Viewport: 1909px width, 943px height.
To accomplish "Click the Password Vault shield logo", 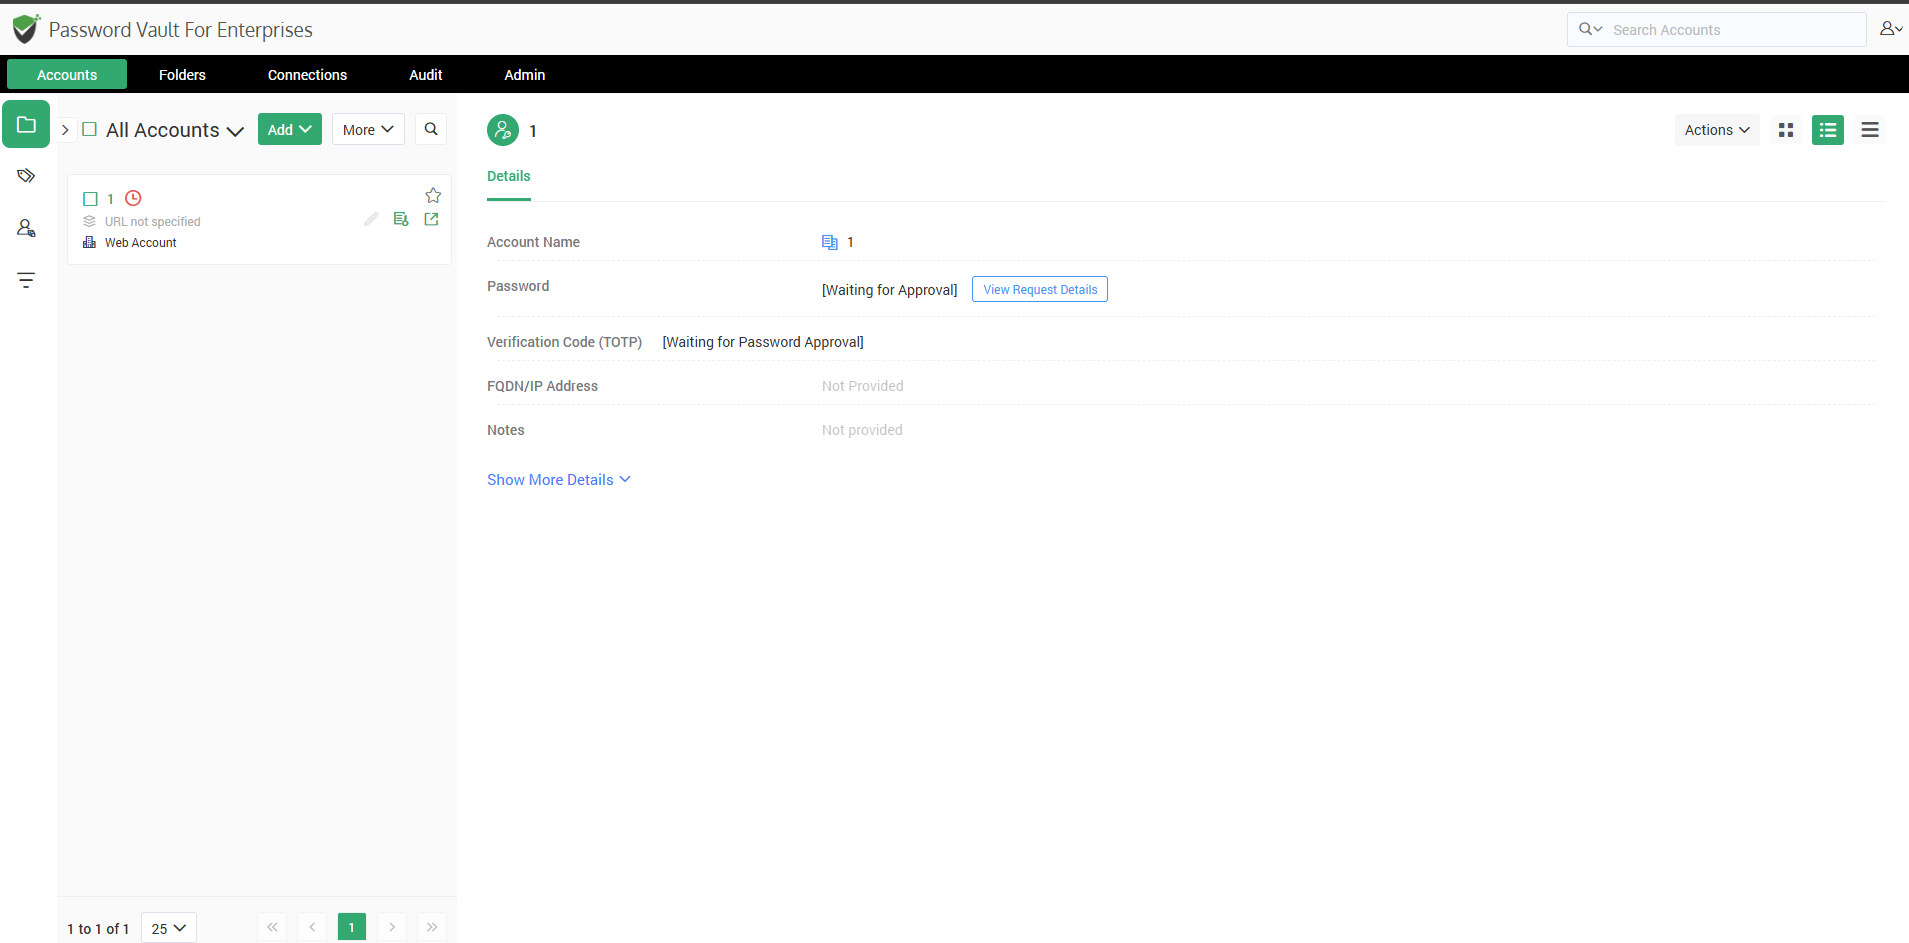I will [26, 29].
